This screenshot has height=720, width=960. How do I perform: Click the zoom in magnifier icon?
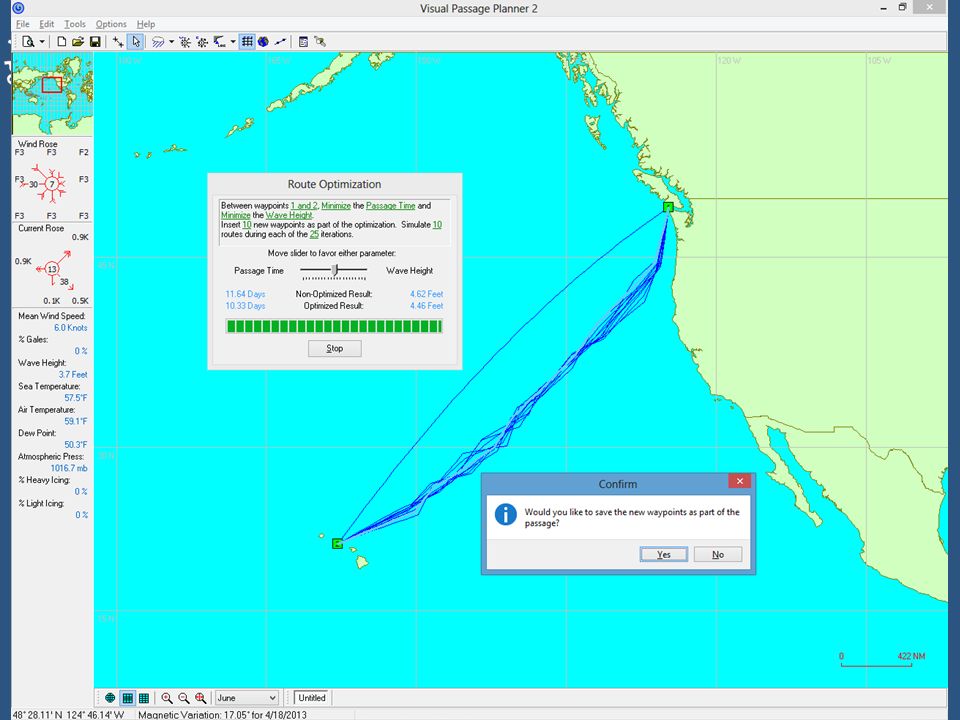pyautogui.click(x=167, y=698)
